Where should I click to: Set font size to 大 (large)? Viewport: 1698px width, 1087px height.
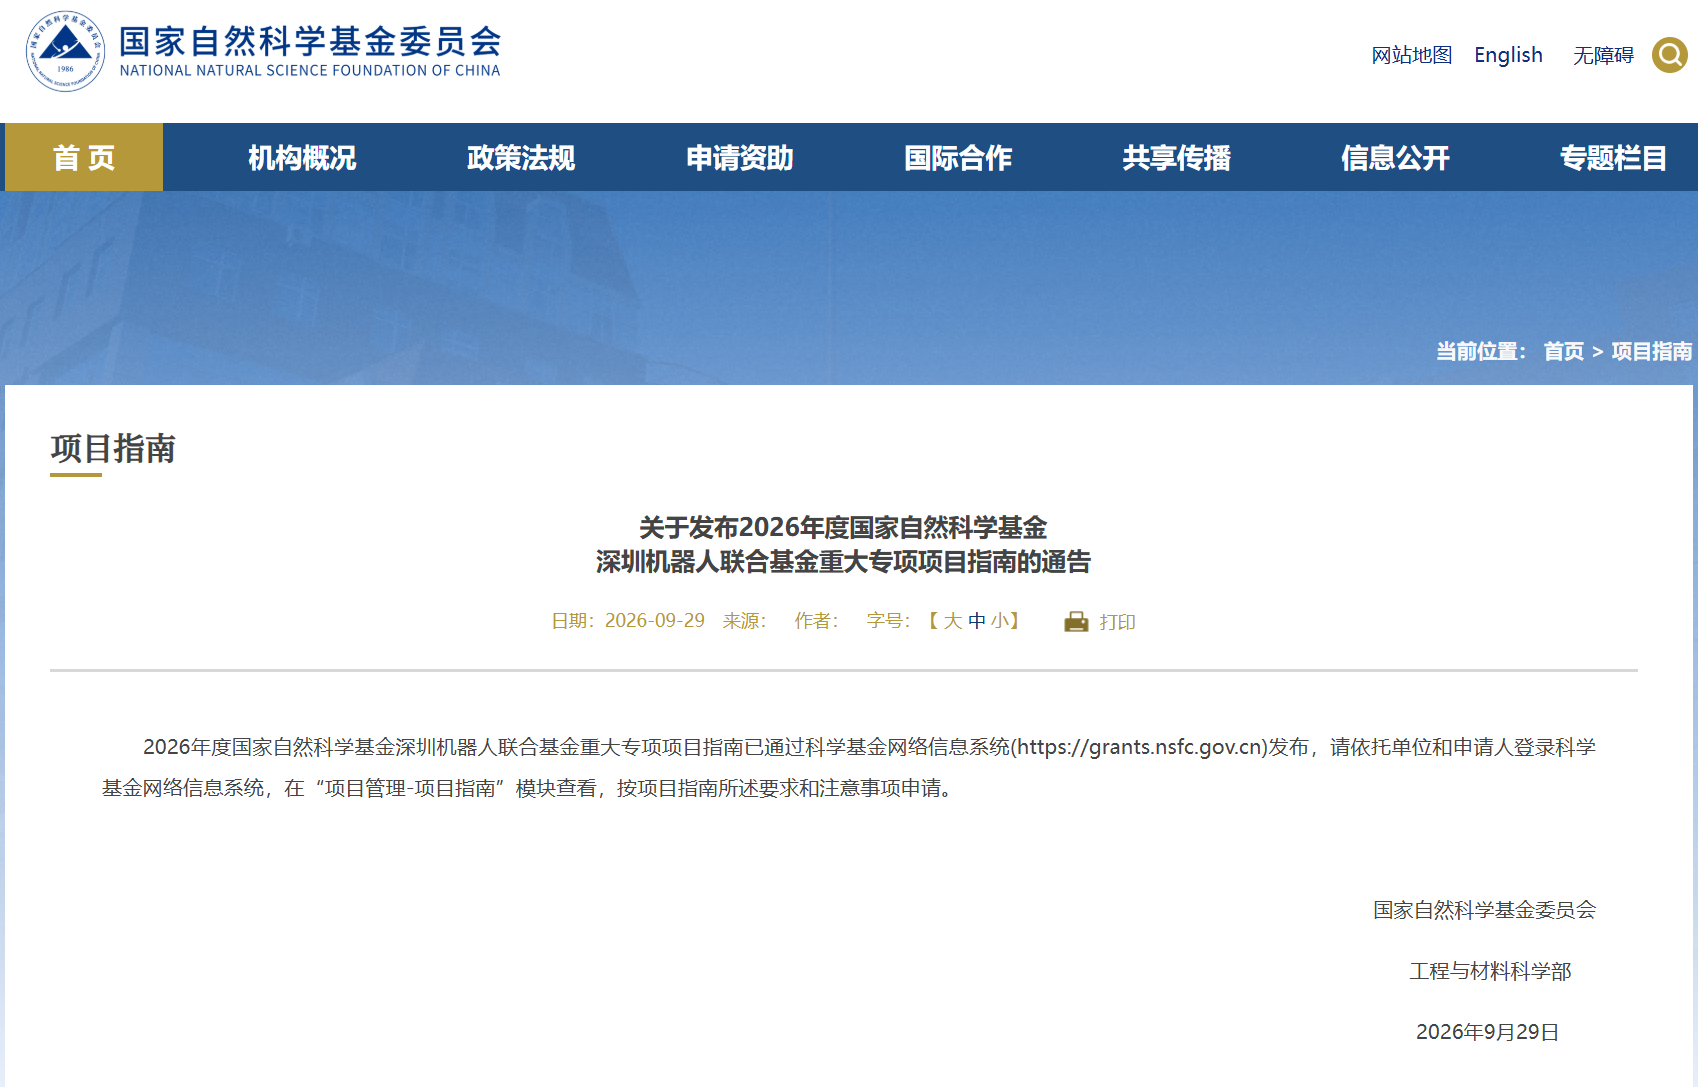click(x=953, y=621)
